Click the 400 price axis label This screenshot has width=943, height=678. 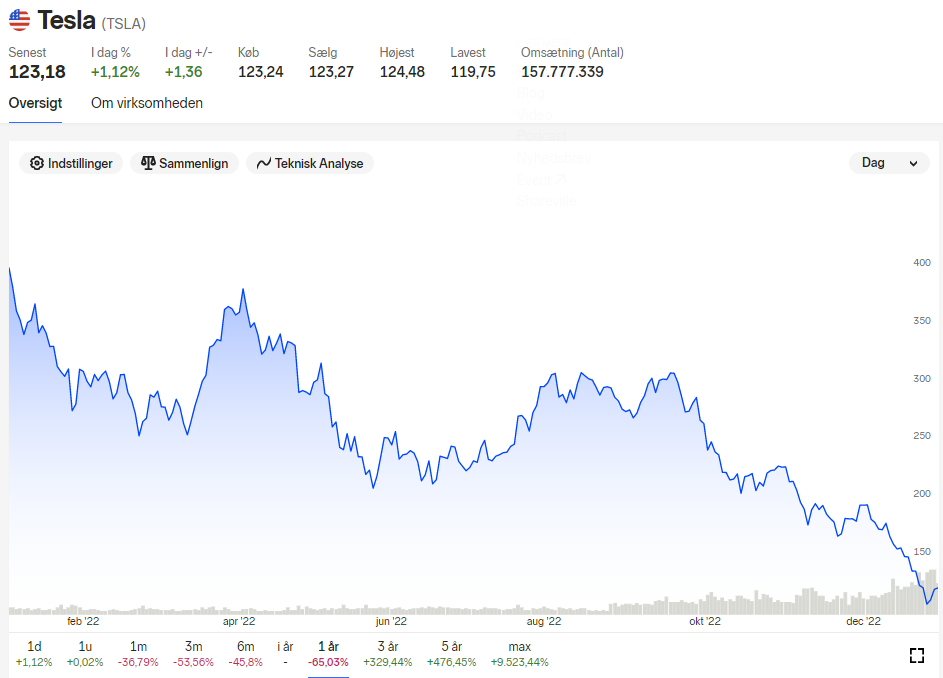(921, 262)
